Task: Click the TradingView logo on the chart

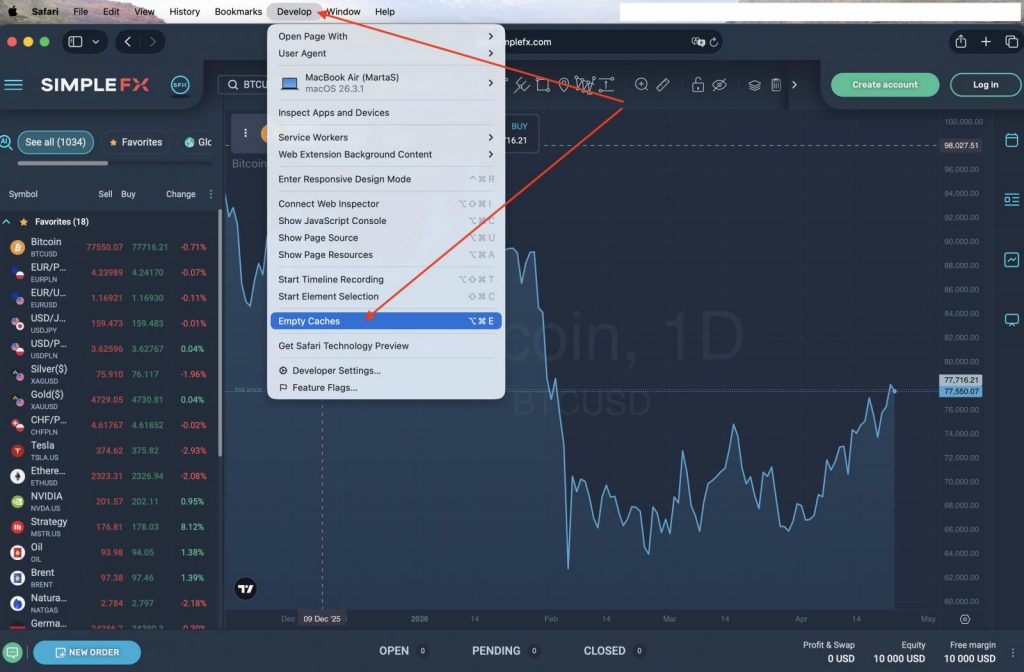Action: pos(245,589)
